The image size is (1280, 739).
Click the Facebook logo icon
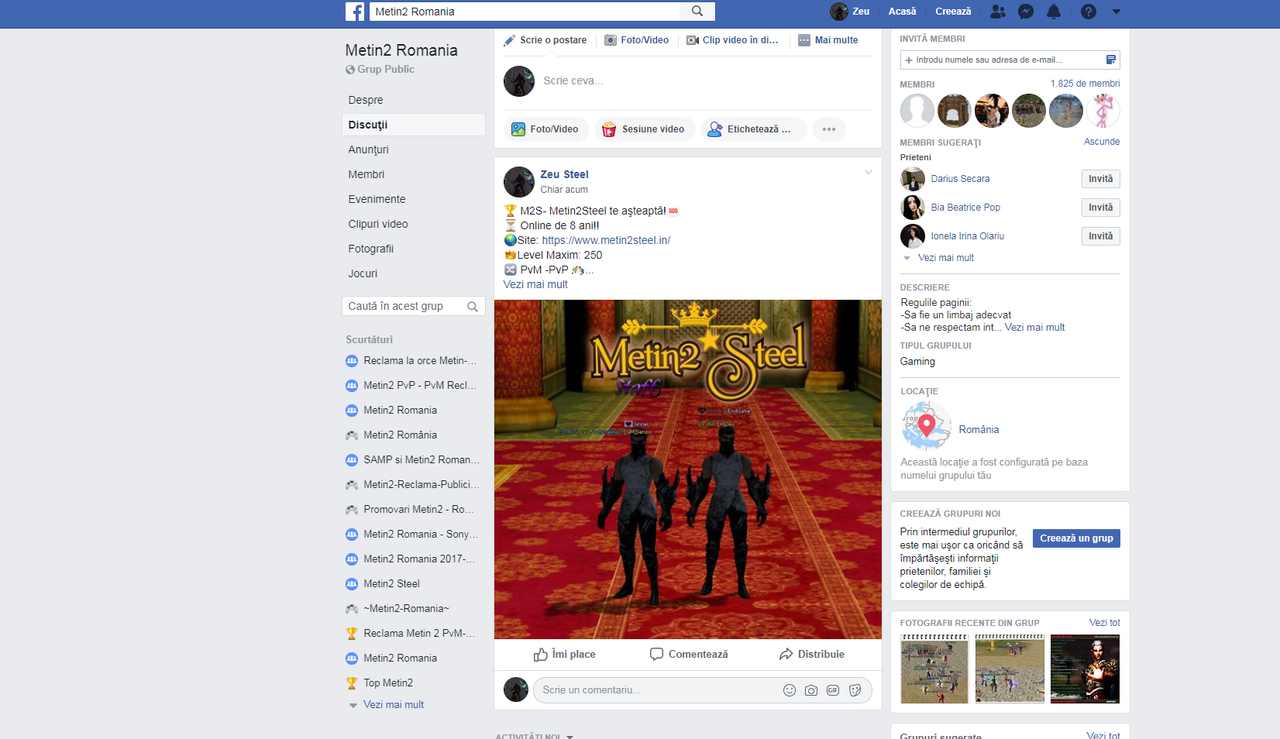pos(355,12)
